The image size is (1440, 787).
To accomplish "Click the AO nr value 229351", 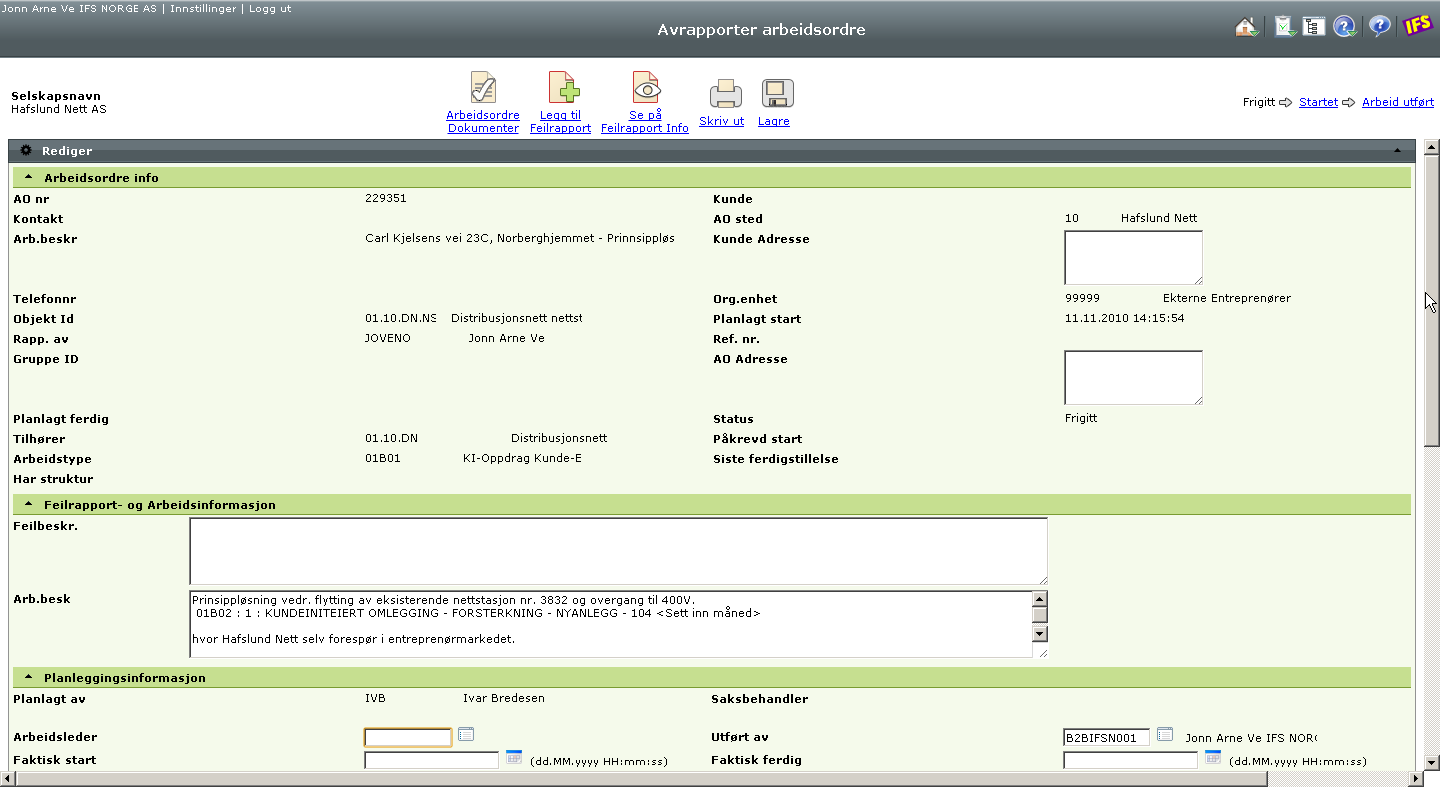I will click(x=386, y=198).
